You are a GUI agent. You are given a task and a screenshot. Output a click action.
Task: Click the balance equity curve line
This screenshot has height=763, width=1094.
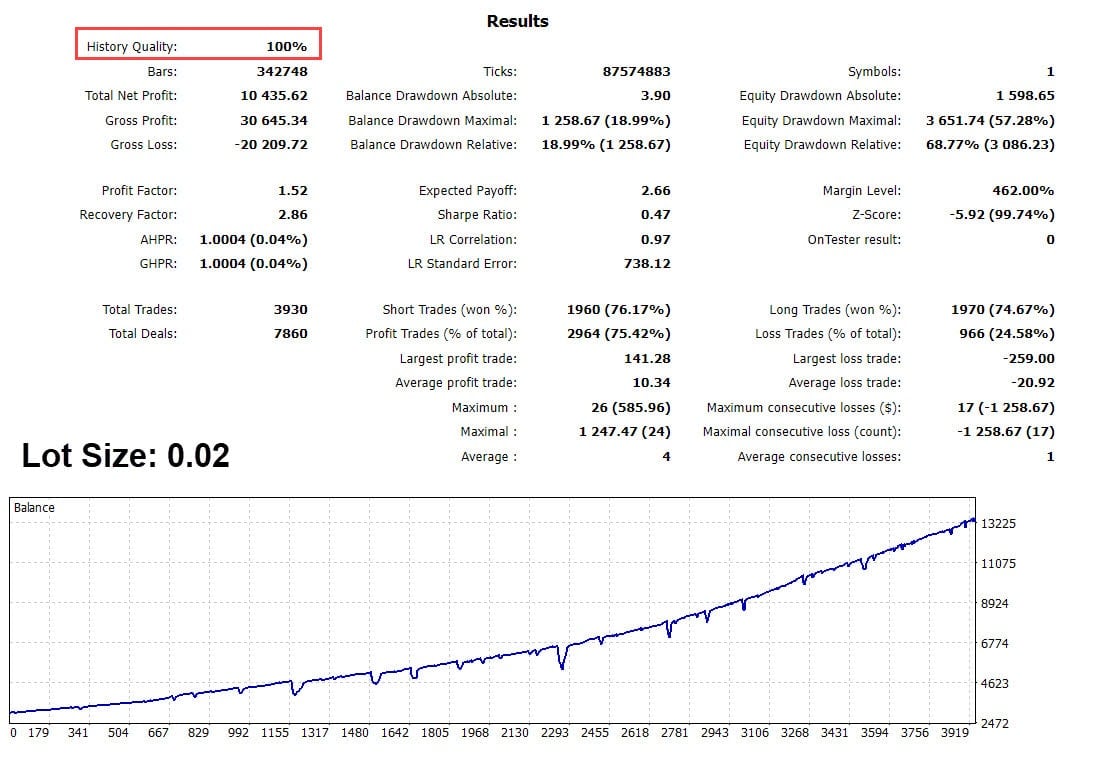pyautogui.click(x=550, y=647)
